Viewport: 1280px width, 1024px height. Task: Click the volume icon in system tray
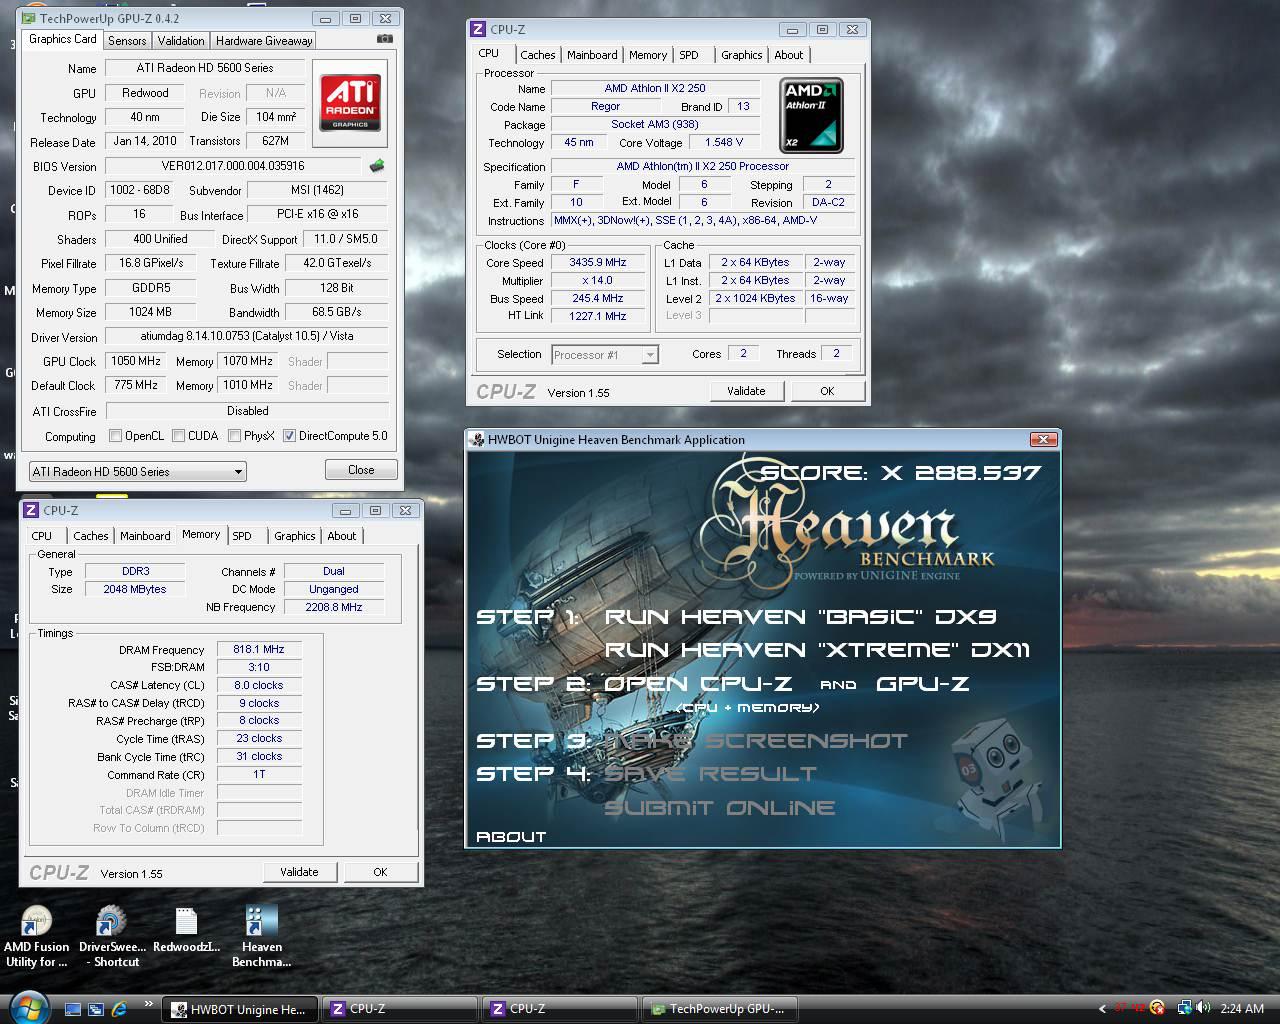tap(1203, 1008)
